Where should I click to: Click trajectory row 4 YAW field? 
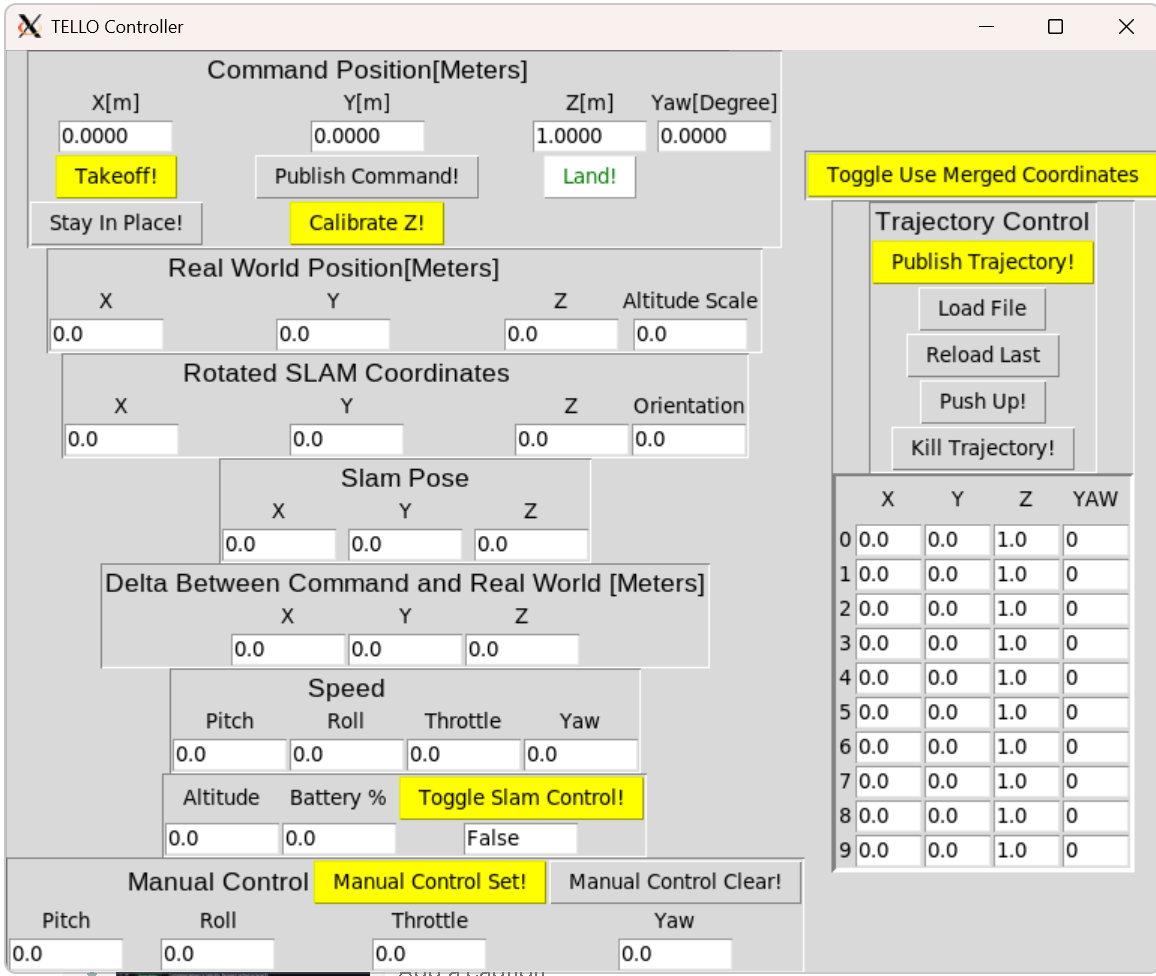tap(1096, 677)
